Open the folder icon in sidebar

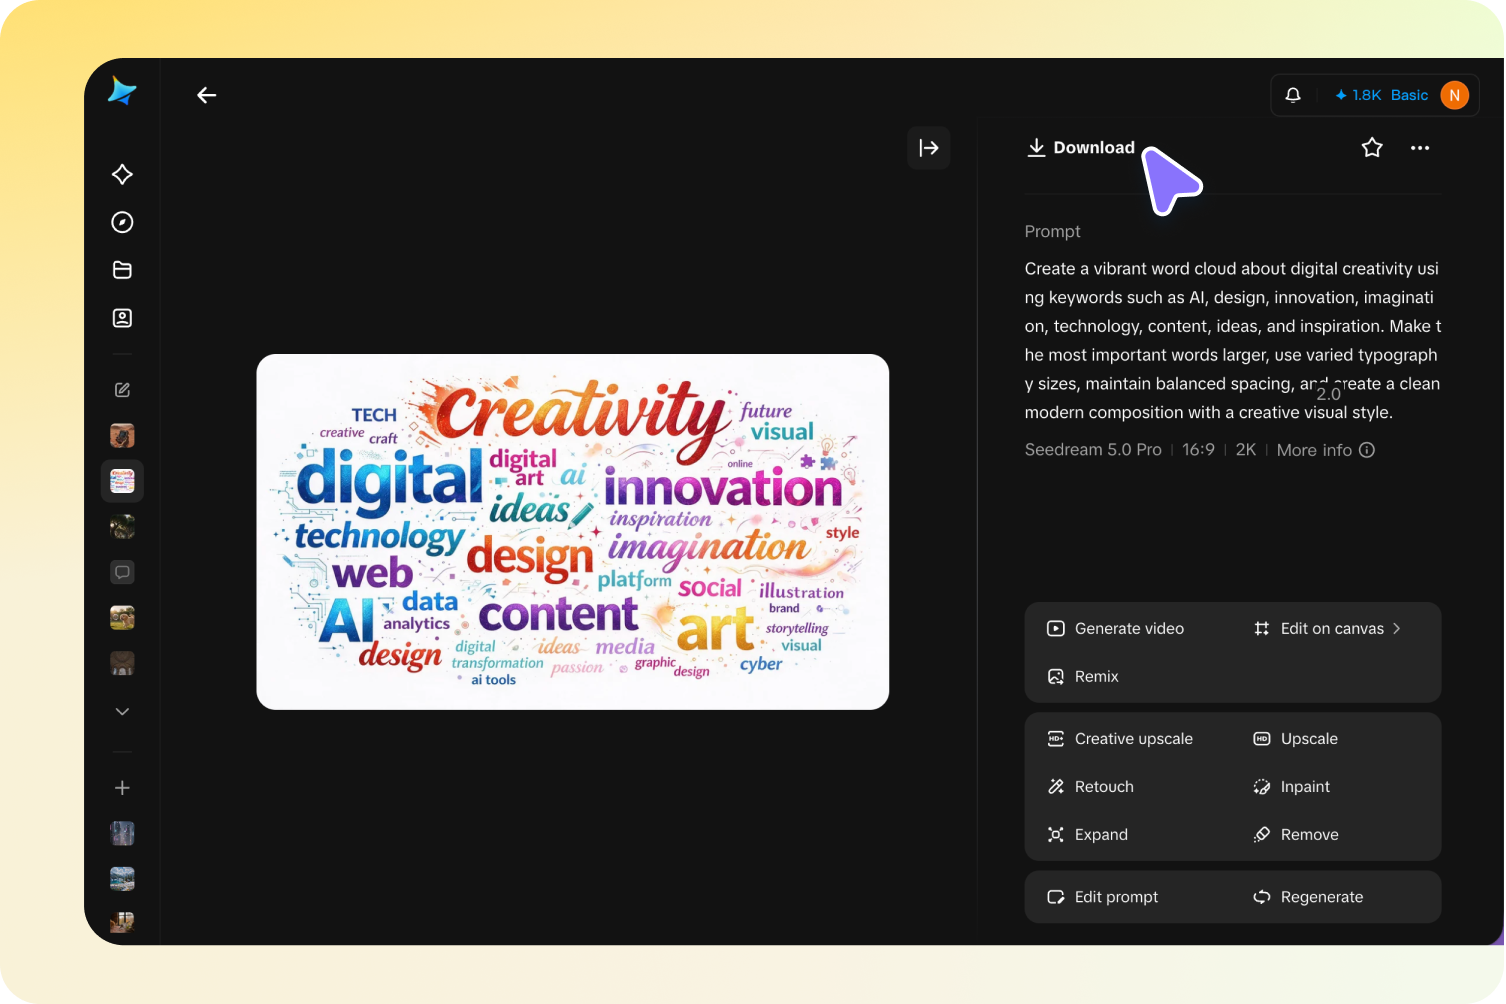[x=122, y=270]
